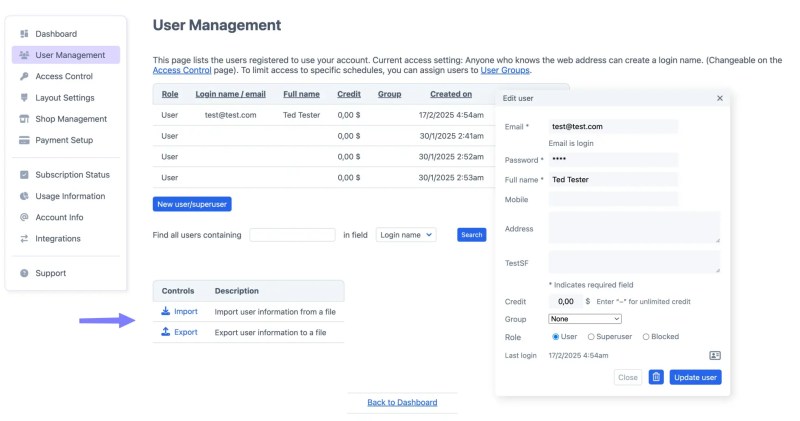
Task: Open Dashboard from the sidebar menu
Action: 56,34
